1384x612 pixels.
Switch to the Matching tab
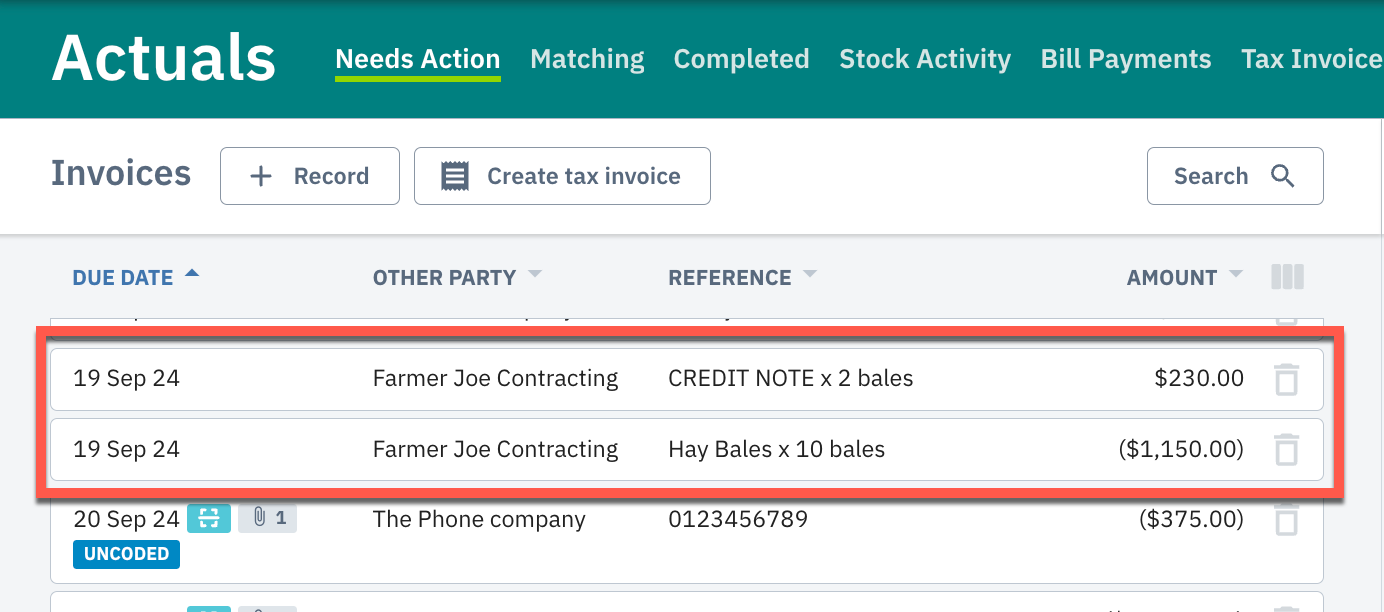[587, 59]
